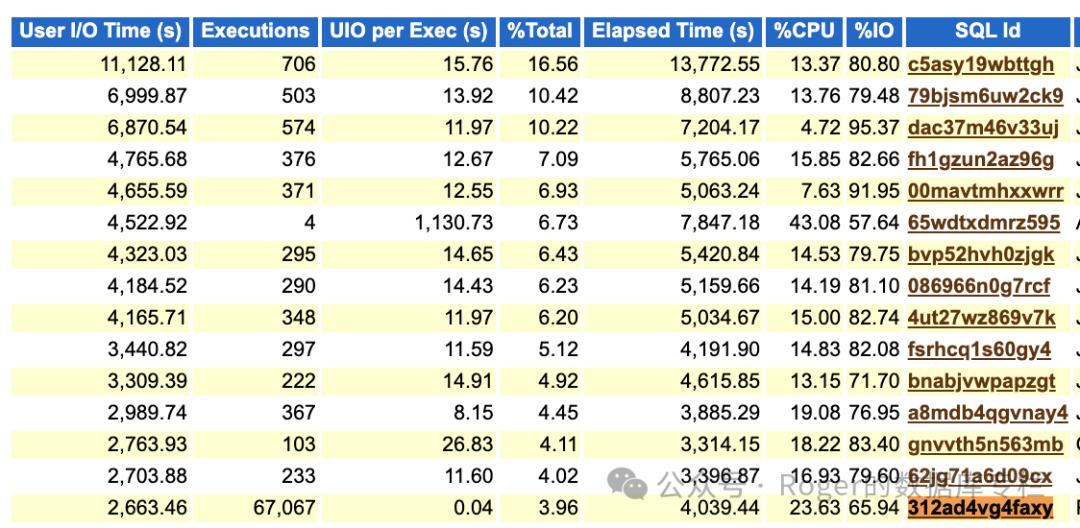Click SQL Id 086966n0g7rcf
This screenshot has height=528, width=1080.
pyautogui.click(x=979, y=287)
